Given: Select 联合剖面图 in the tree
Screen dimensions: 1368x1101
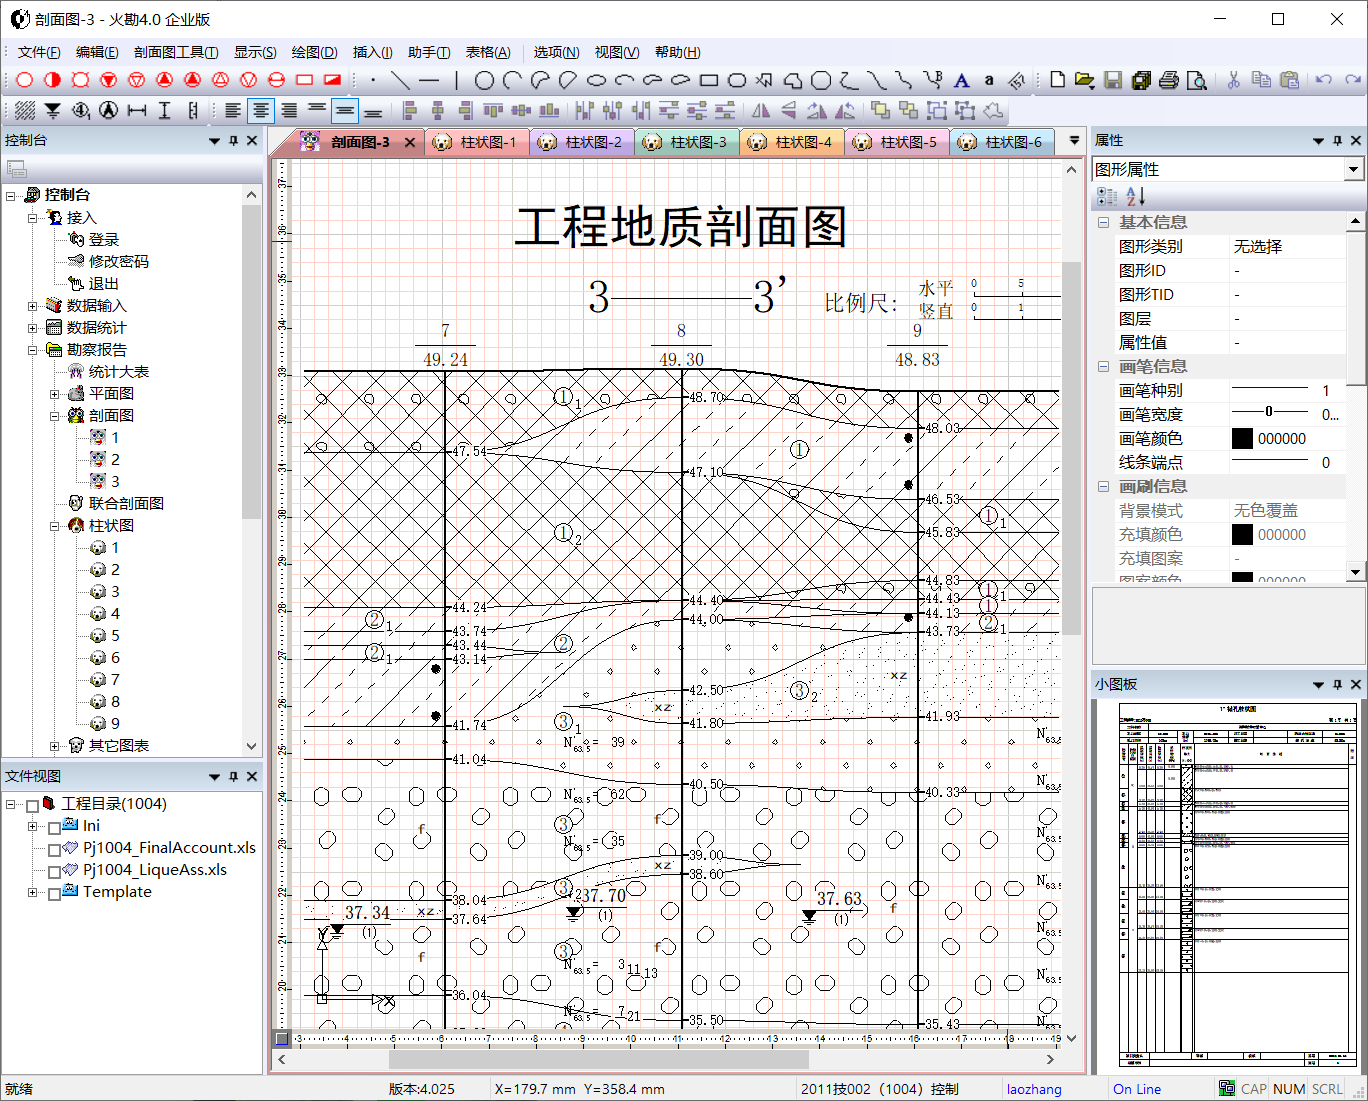Looking at the screenshot, I should point(126,503).
